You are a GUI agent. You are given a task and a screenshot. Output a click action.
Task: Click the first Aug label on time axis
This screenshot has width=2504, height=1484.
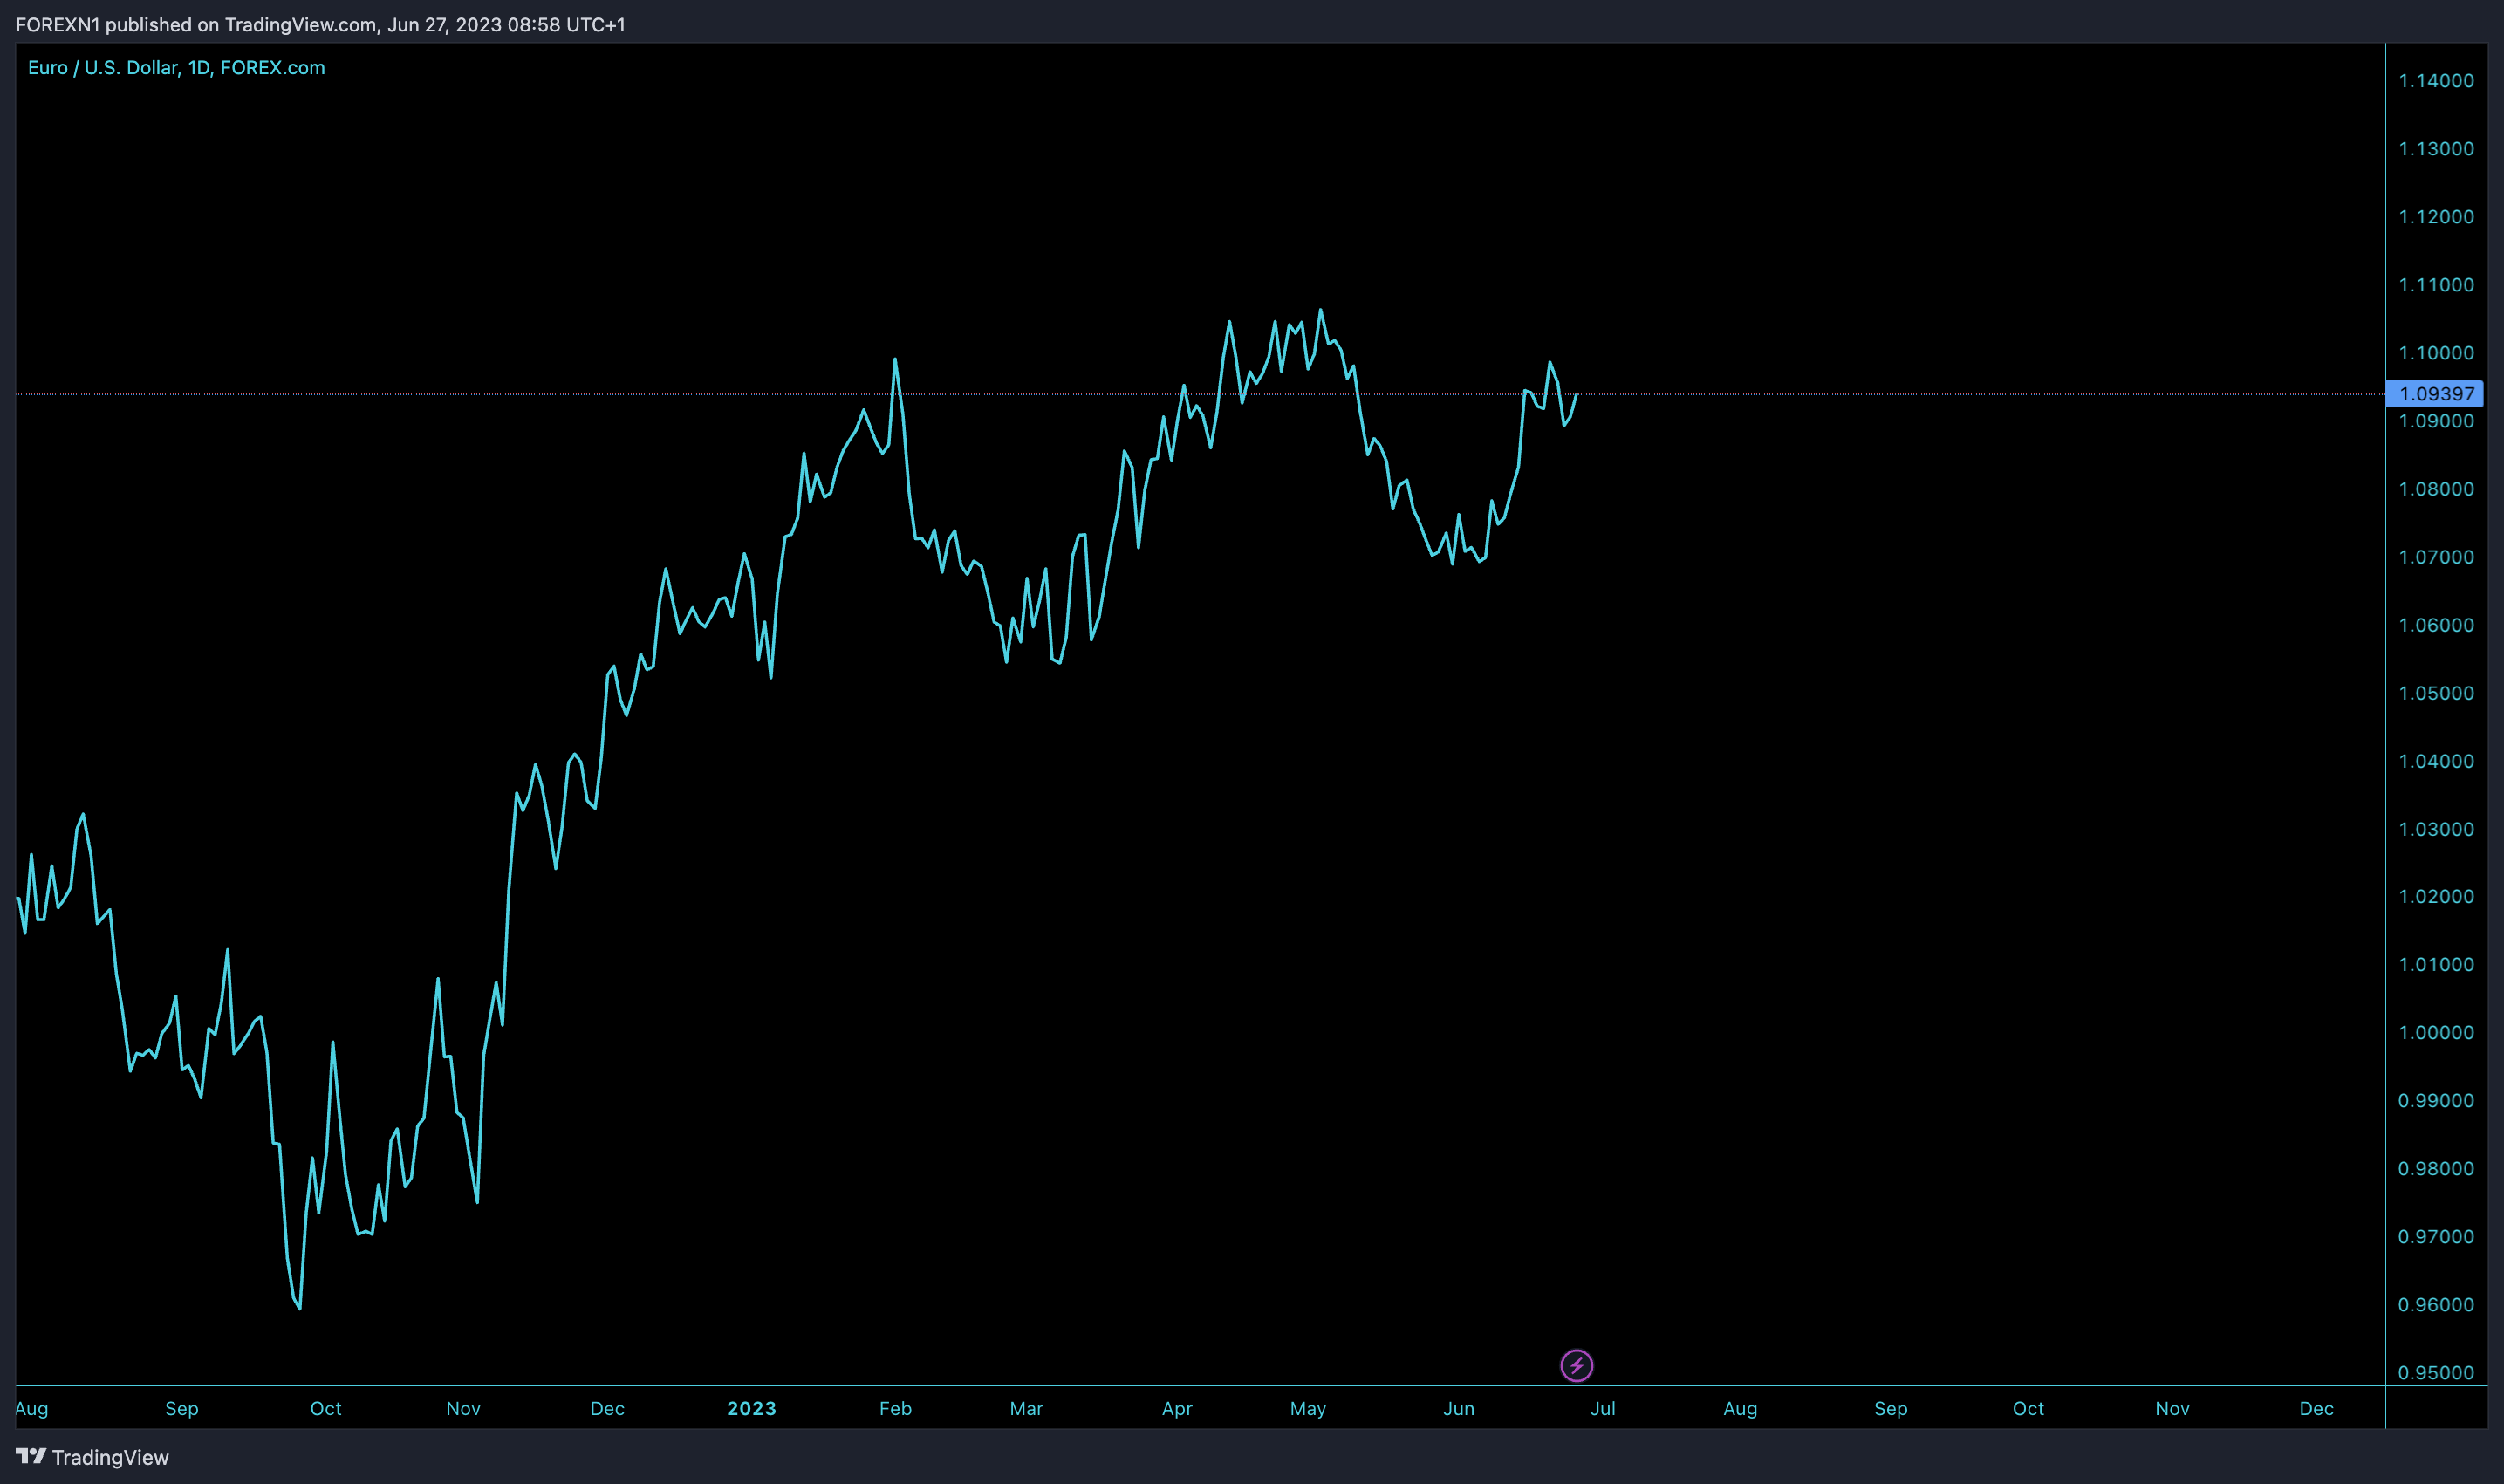pyautogui.click(x=32, y=1408)
